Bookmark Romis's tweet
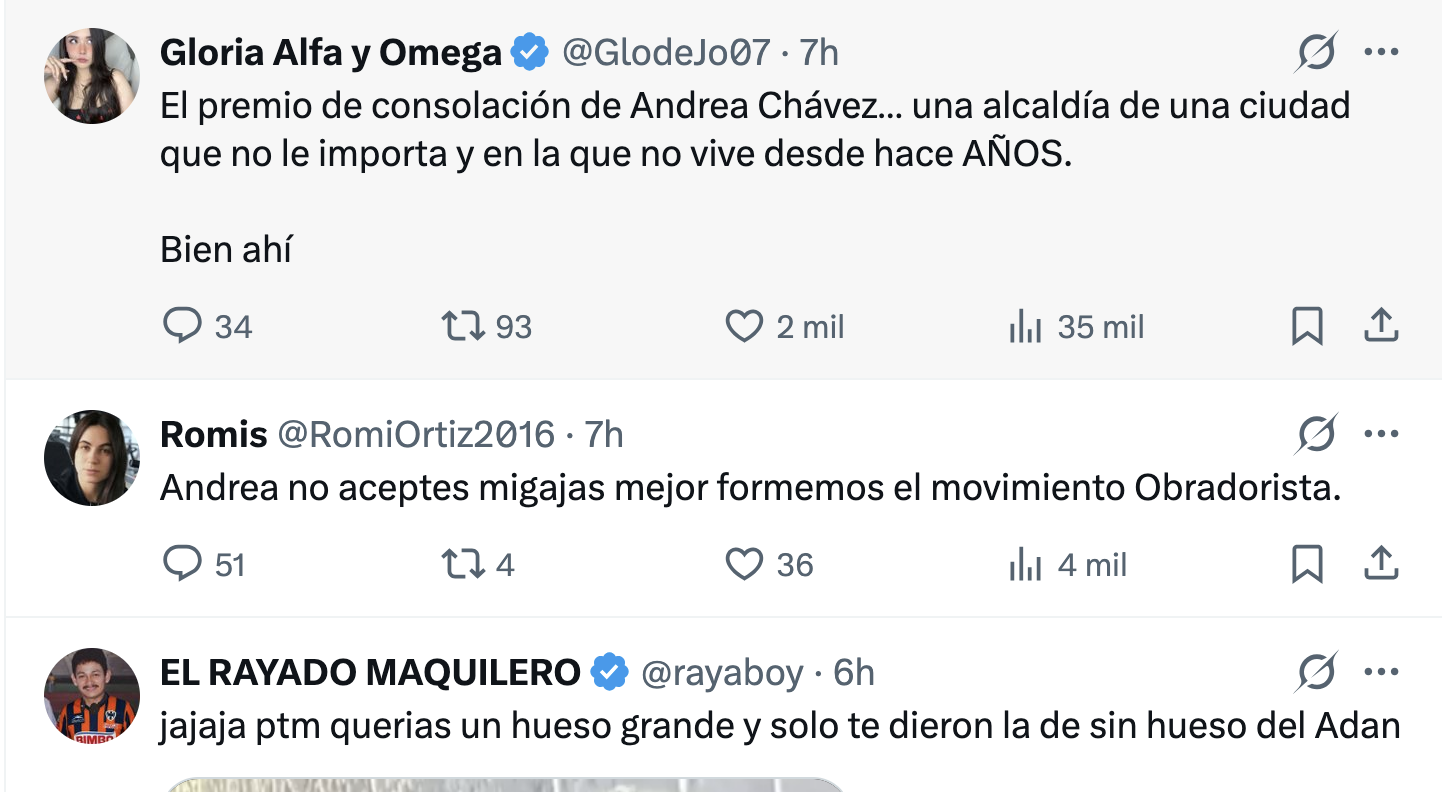This screenshot has height=792, width=1442. 1307,564
